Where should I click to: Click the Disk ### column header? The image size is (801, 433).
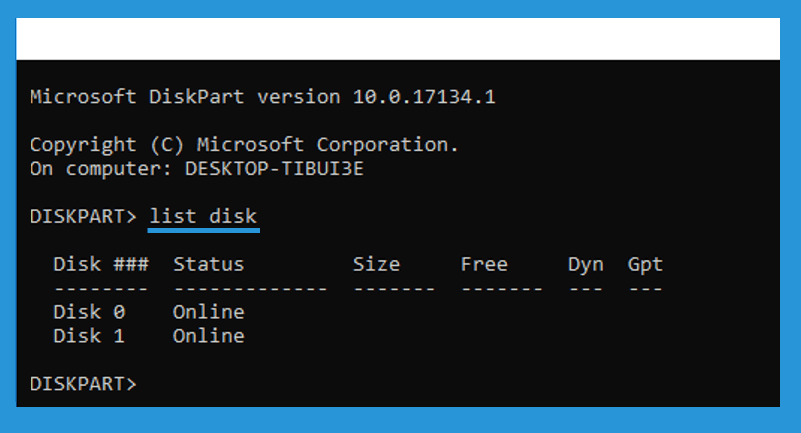101,264
